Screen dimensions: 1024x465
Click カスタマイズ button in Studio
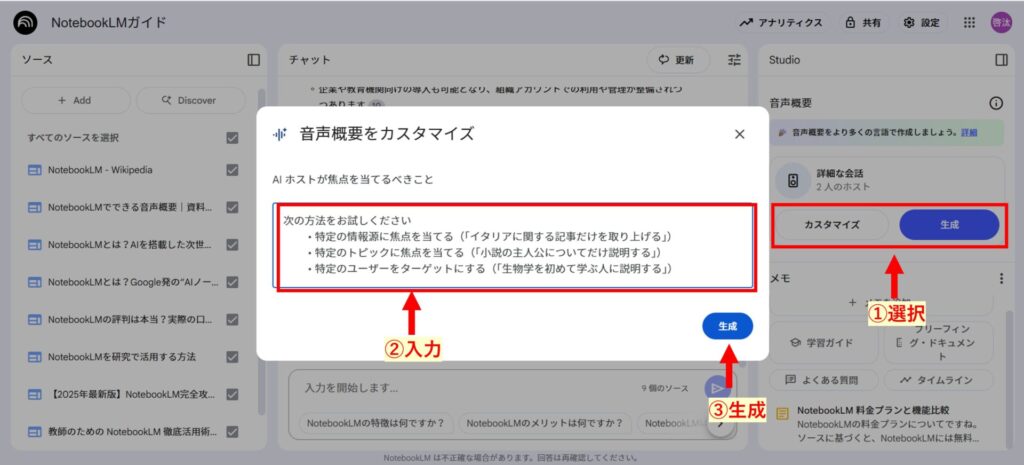831,225
